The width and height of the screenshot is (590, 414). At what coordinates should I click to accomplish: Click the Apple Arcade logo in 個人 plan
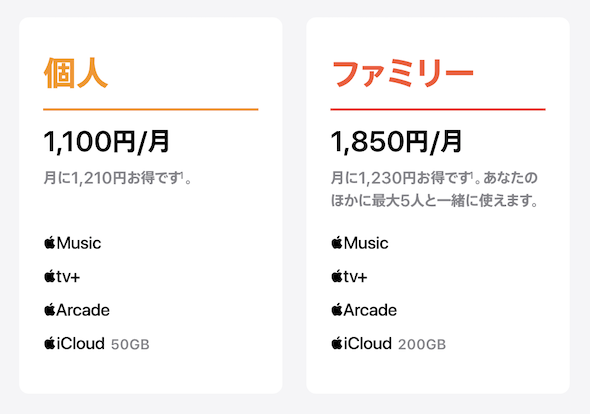pos(77,310)
